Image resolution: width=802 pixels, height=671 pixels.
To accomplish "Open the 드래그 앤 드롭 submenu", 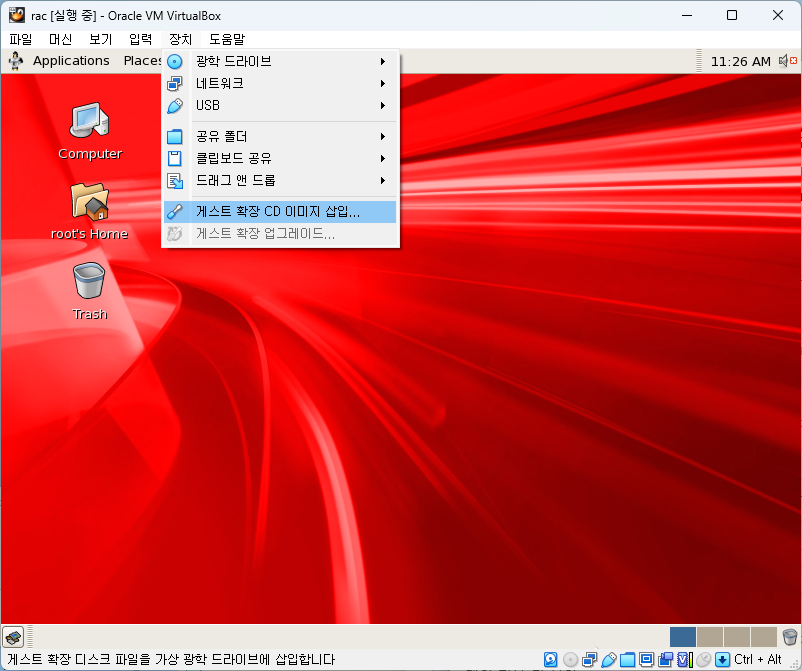I will [x=280, y=181].
